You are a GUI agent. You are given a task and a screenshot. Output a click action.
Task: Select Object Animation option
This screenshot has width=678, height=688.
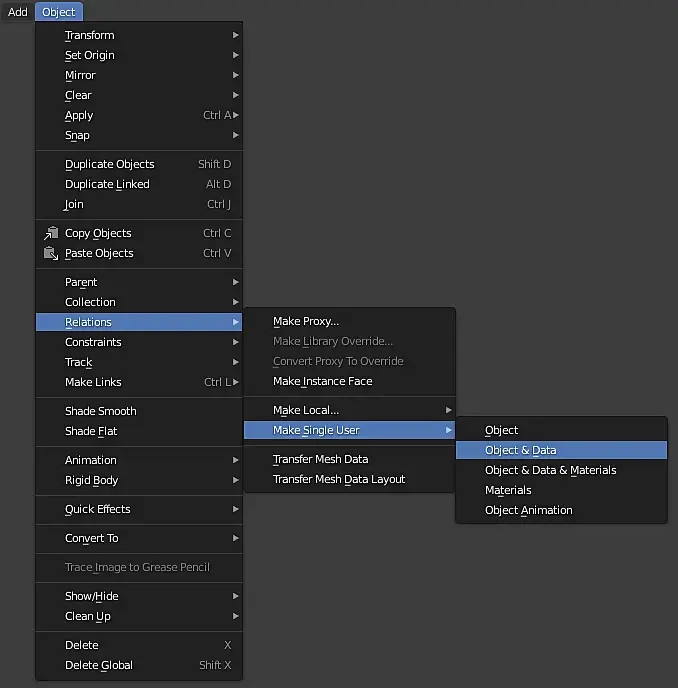(529, 510)
